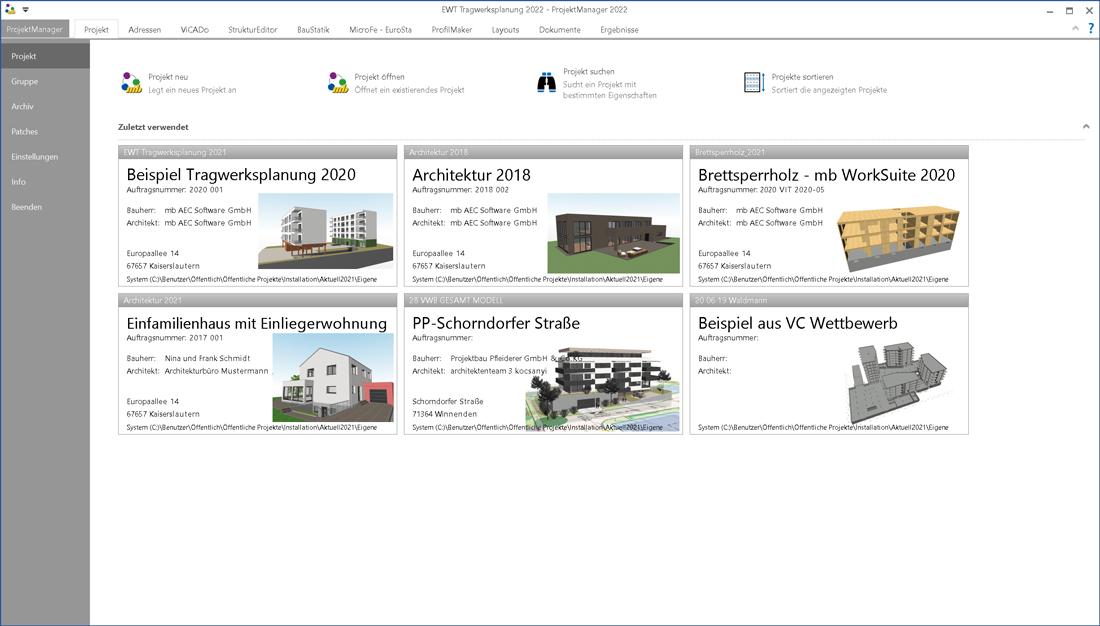
Task: Switch to the Ergebnisse tab
Action: [x=619, y=29]
